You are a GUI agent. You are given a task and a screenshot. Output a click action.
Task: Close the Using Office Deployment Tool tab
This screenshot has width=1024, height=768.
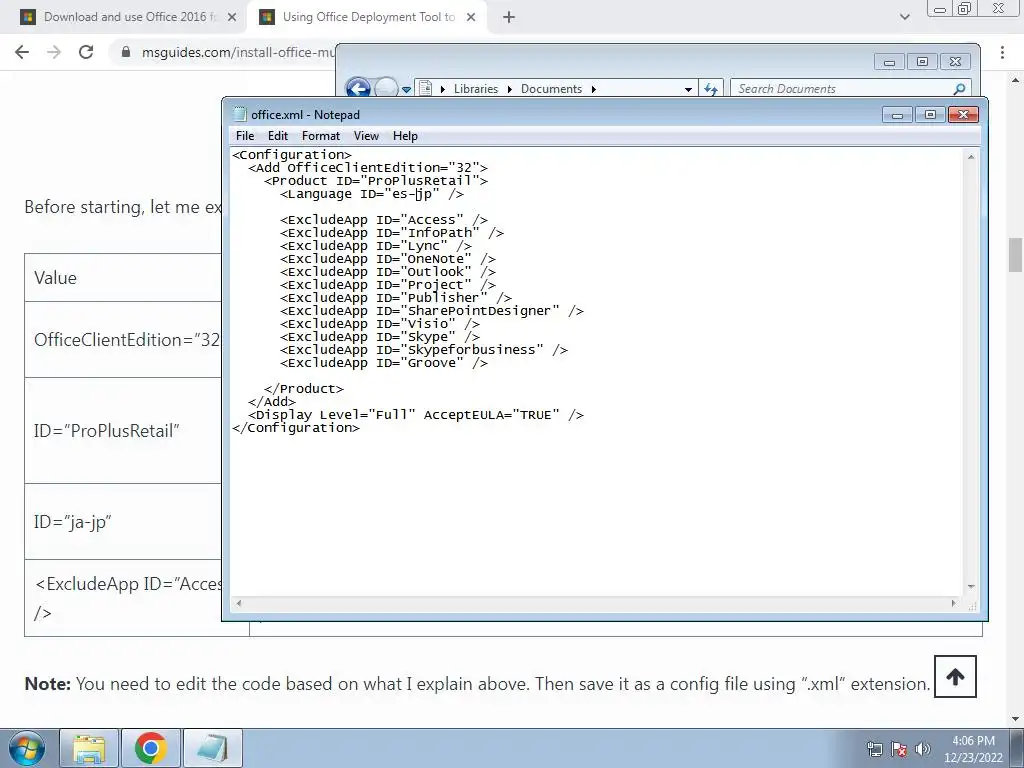tap(471, 18)
